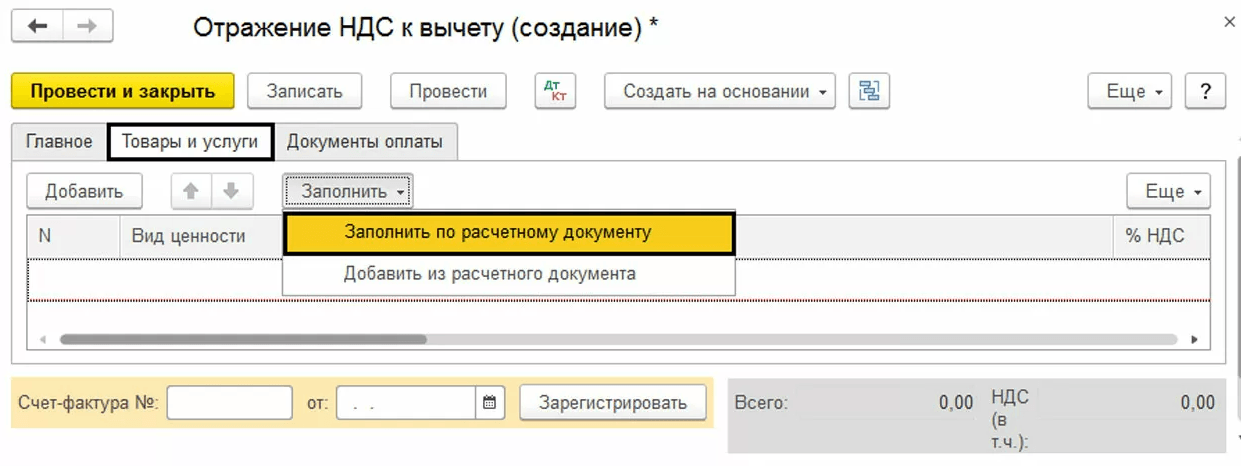Move row down with the arrow
1241x466 pixels.
coord(232,191)
